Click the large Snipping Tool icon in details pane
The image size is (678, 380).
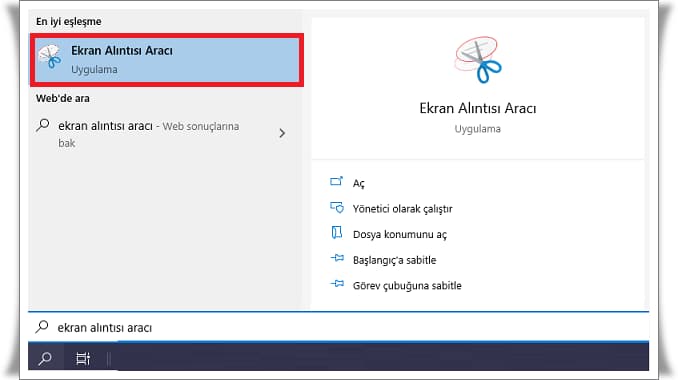[x=477, y=60]
